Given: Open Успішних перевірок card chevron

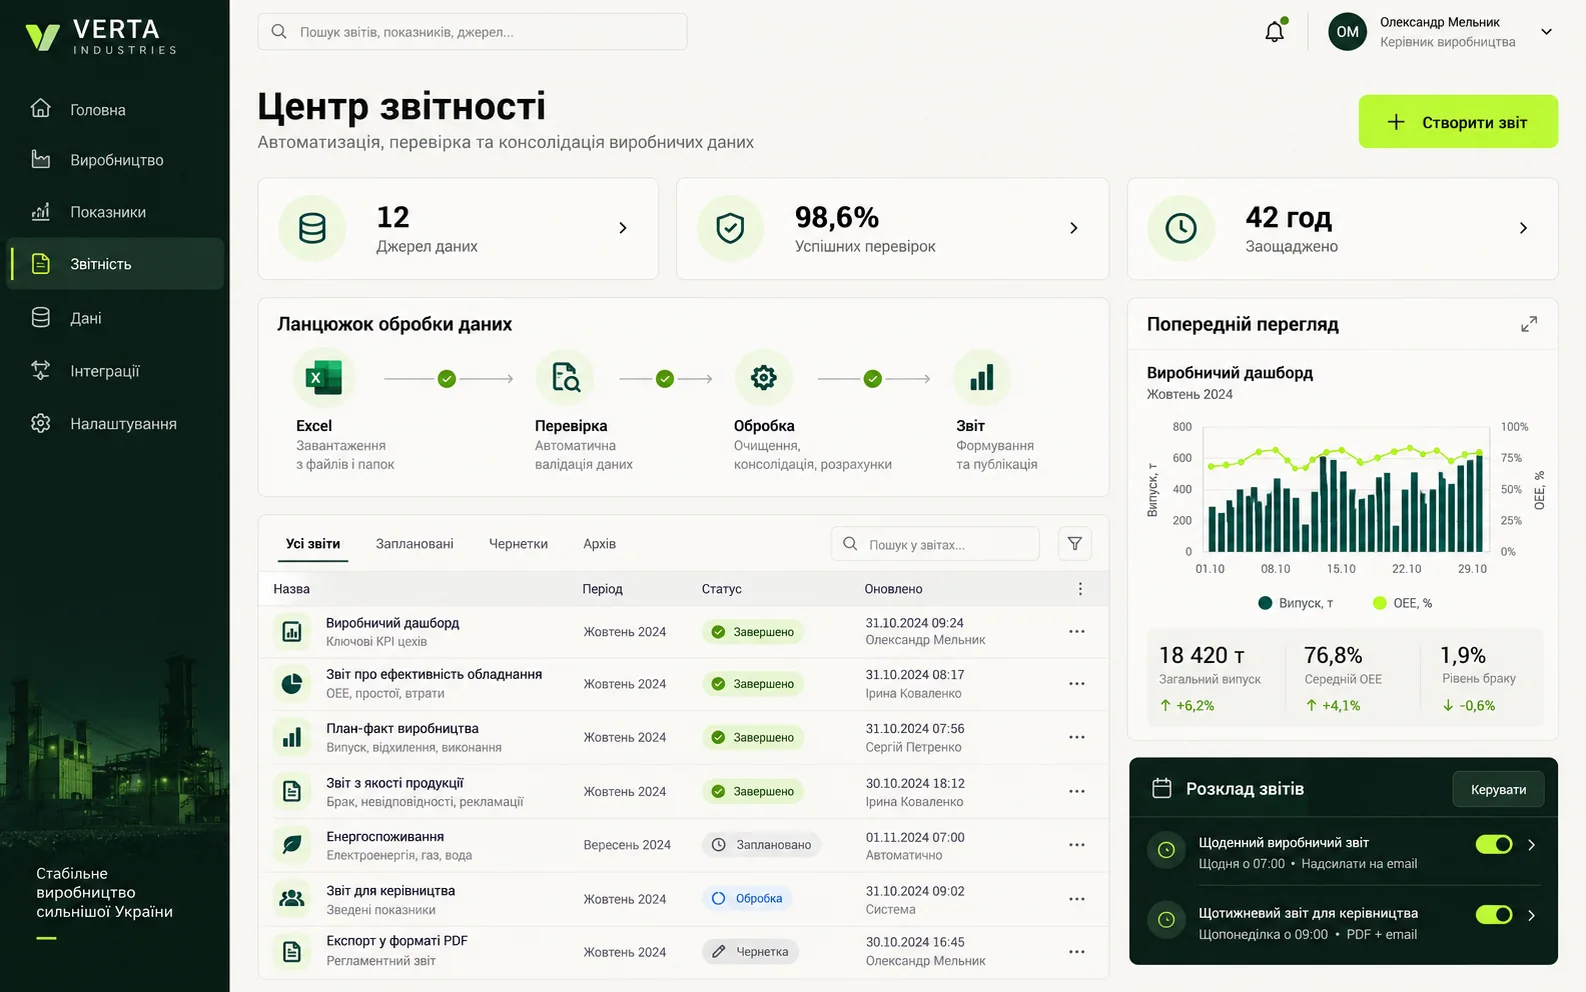Looking at the screenshot, I should point(1074,228).
